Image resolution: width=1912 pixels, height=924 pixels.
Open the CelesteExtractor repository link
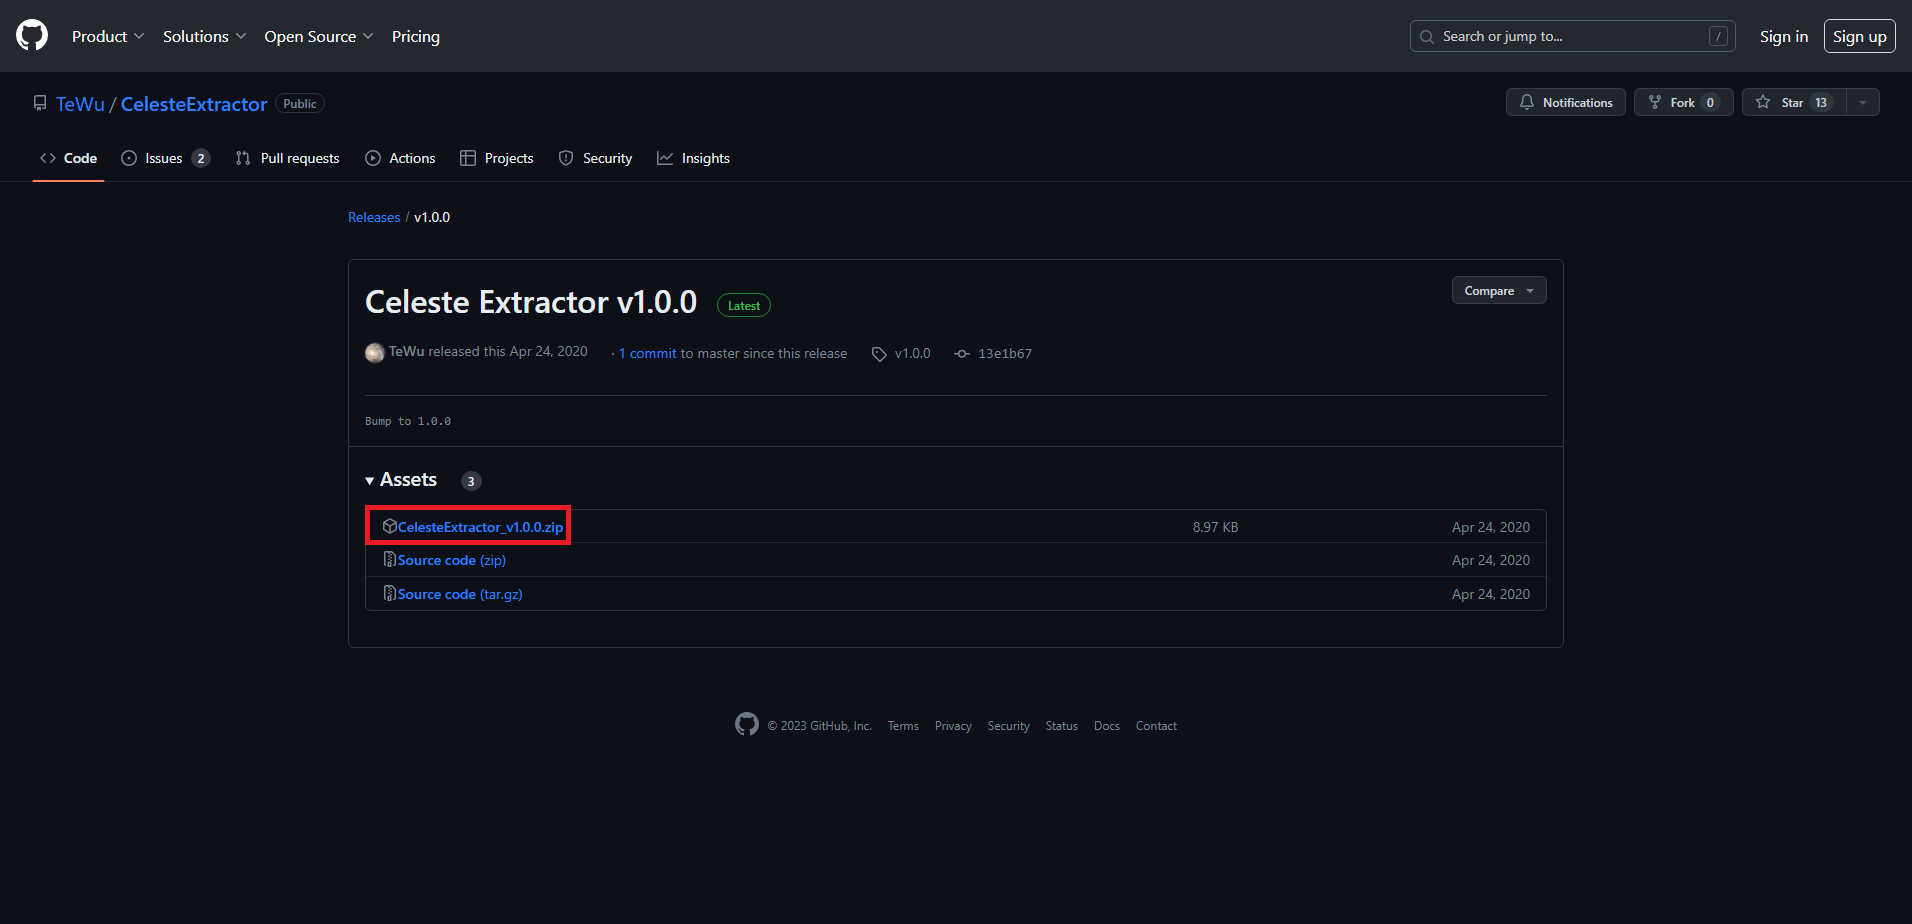[x=194, y=104]
